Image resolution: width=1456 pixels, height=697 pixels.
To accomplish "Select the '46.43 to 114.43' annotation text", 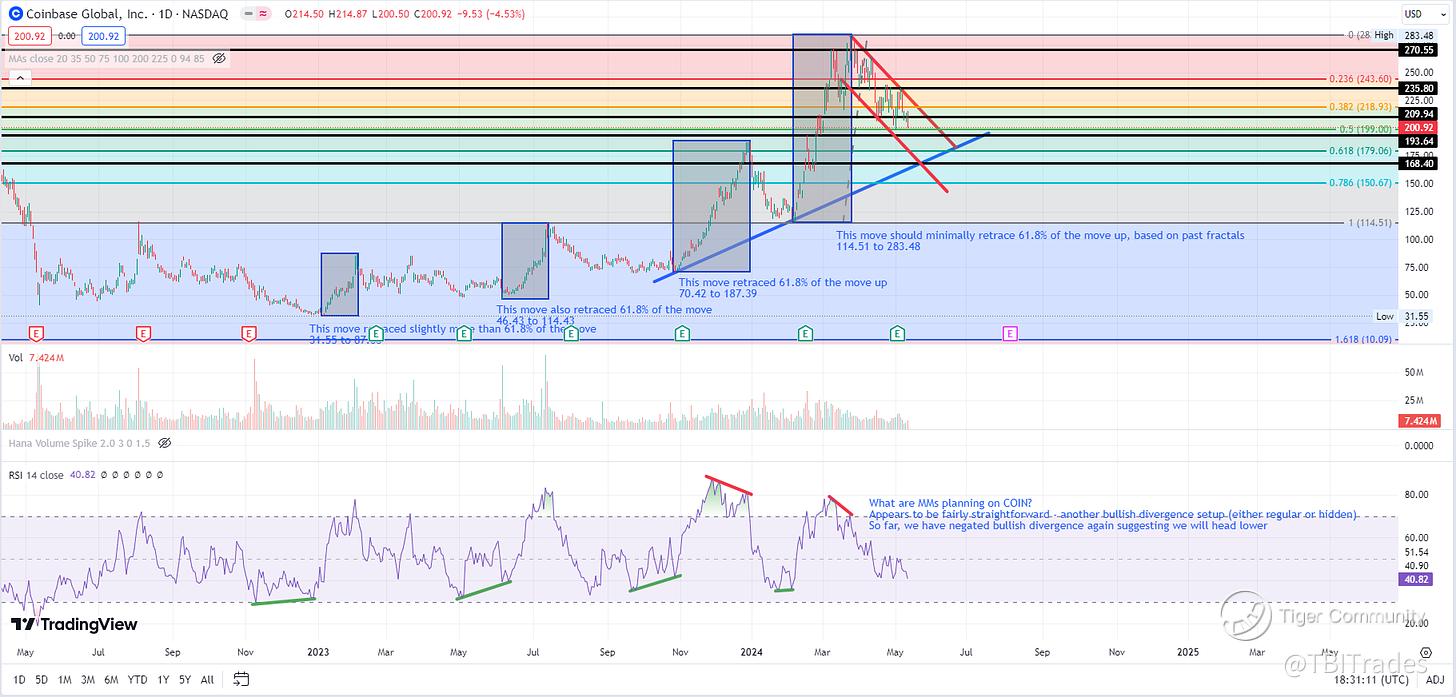I will 537,320.
